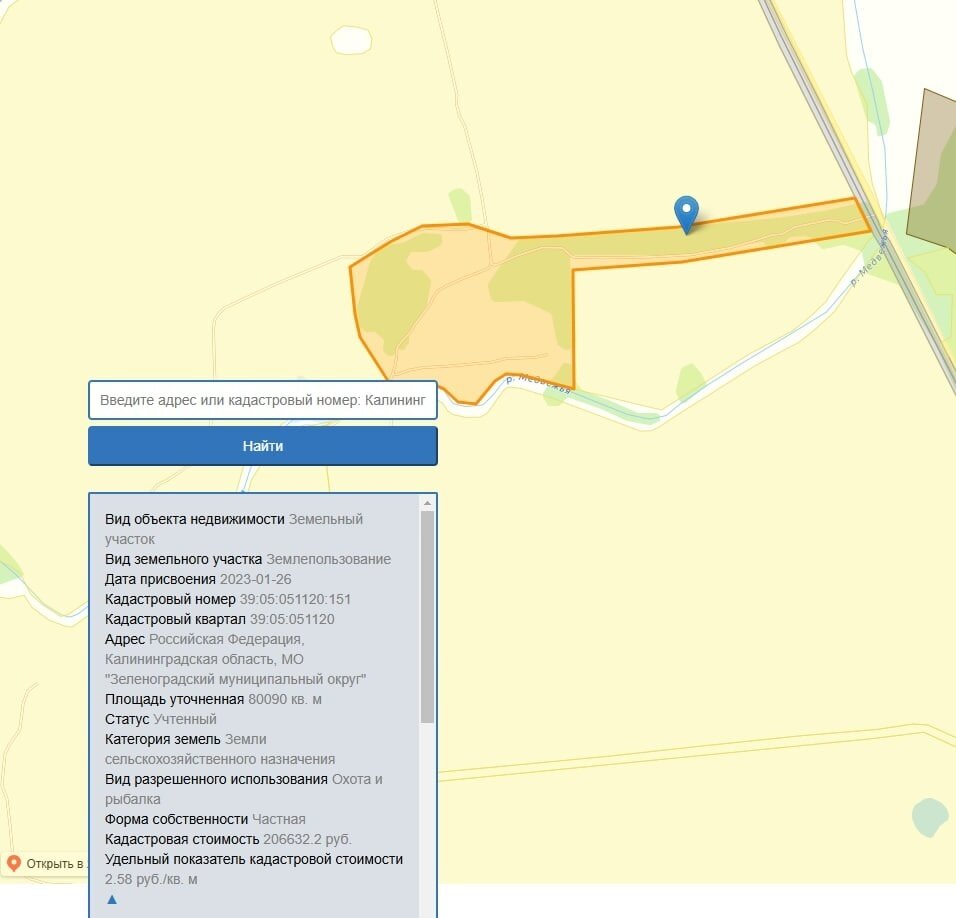Click the Адрес label

[x=125, y=639]
